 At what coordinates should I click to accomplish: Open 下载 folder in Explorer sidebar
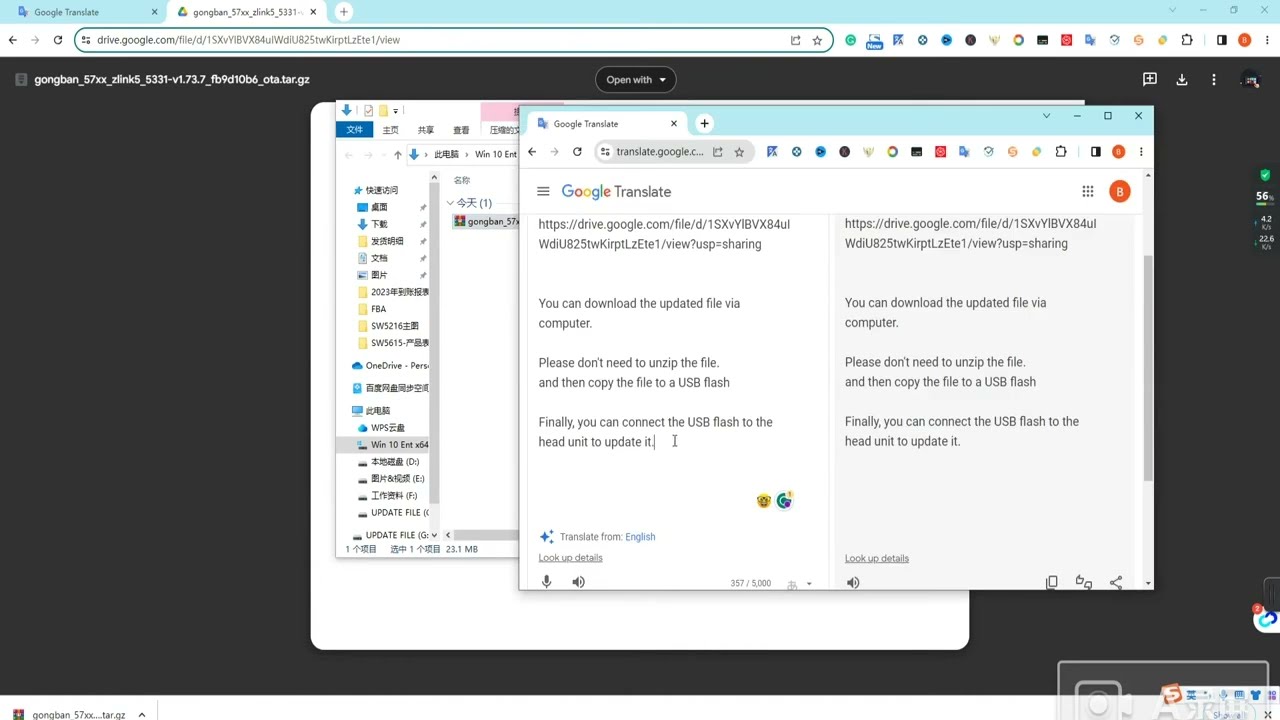click(x=379, y=224)
